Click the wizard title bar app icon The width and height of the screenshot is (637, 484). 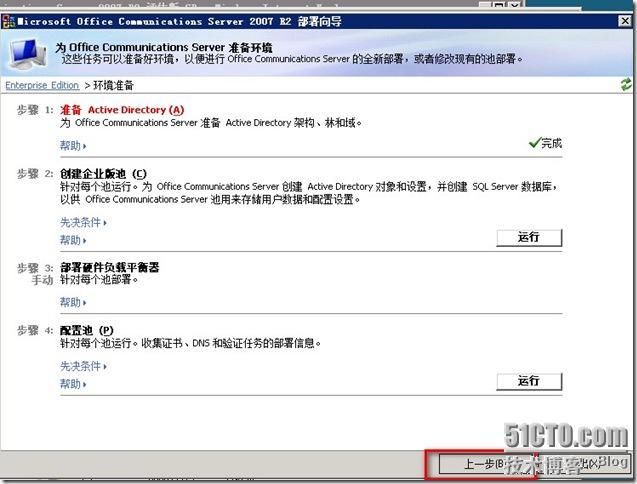coord(9,21)
